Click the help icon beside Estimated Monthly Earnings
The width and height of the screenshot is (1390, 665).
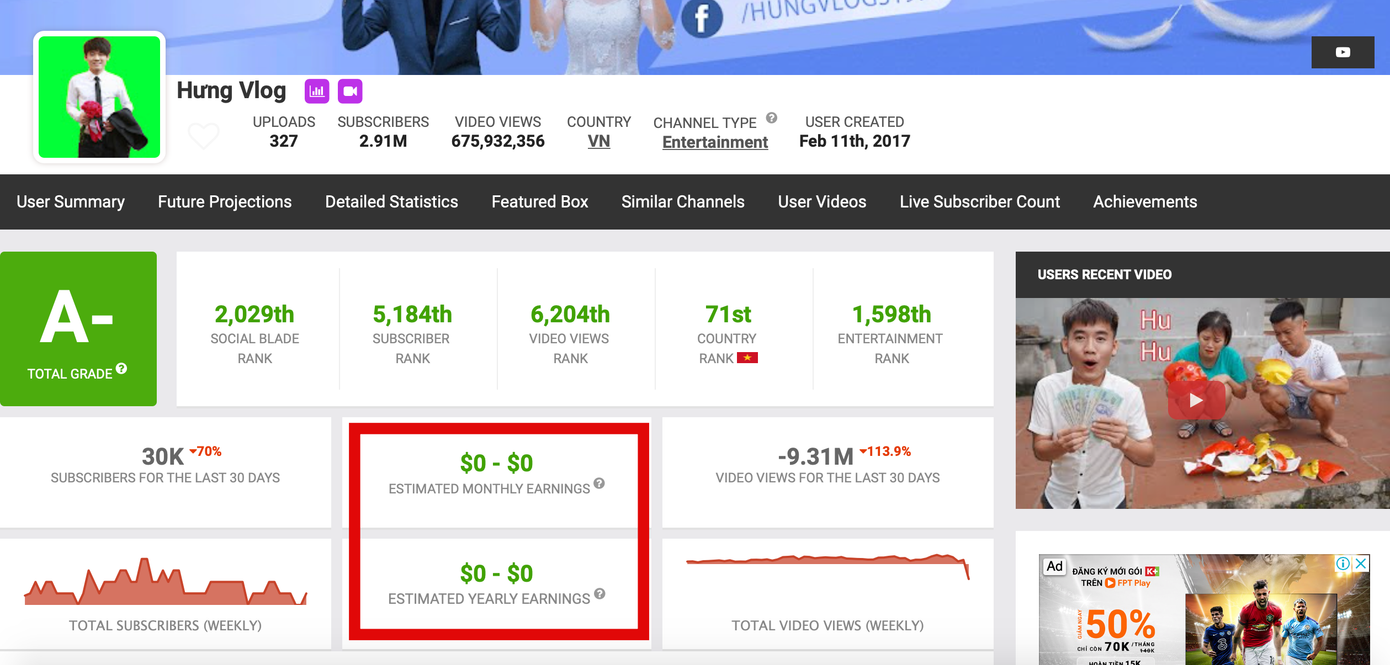pyautogui.click(x=599, y=484)
